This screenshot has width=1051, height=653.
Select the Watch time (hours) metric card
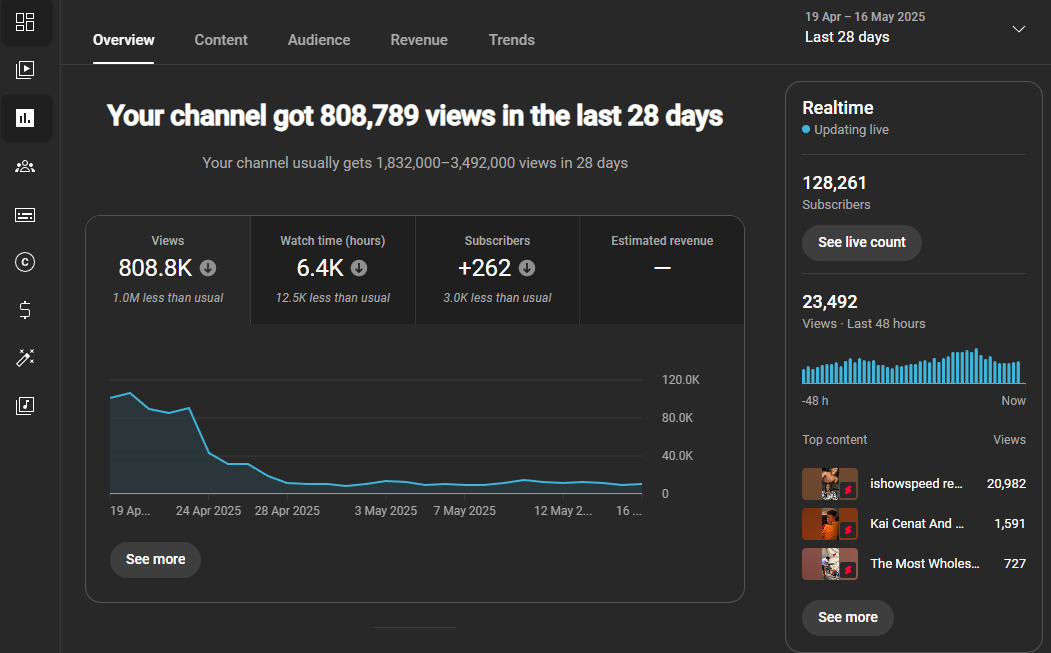(332, 270)
